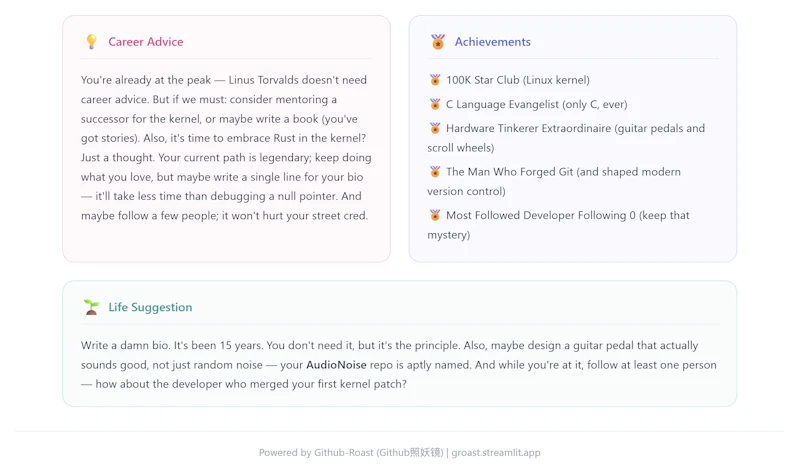Click the Life Suggestion heading
Screen dimensions: 800x474
tap(150, 307)
